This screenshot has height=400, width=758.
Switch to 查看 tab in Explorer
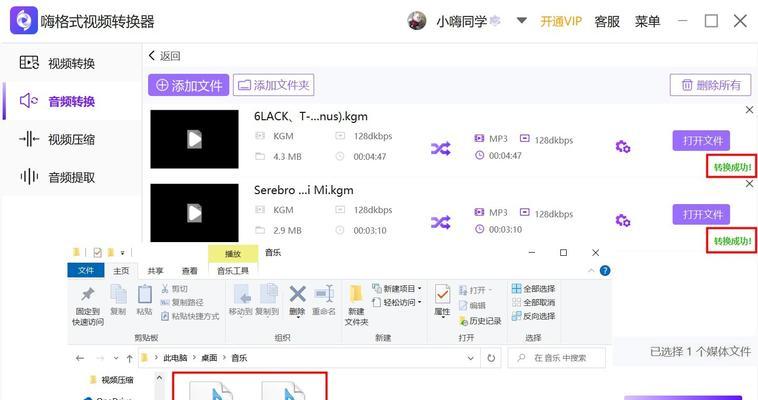[190, 271]
